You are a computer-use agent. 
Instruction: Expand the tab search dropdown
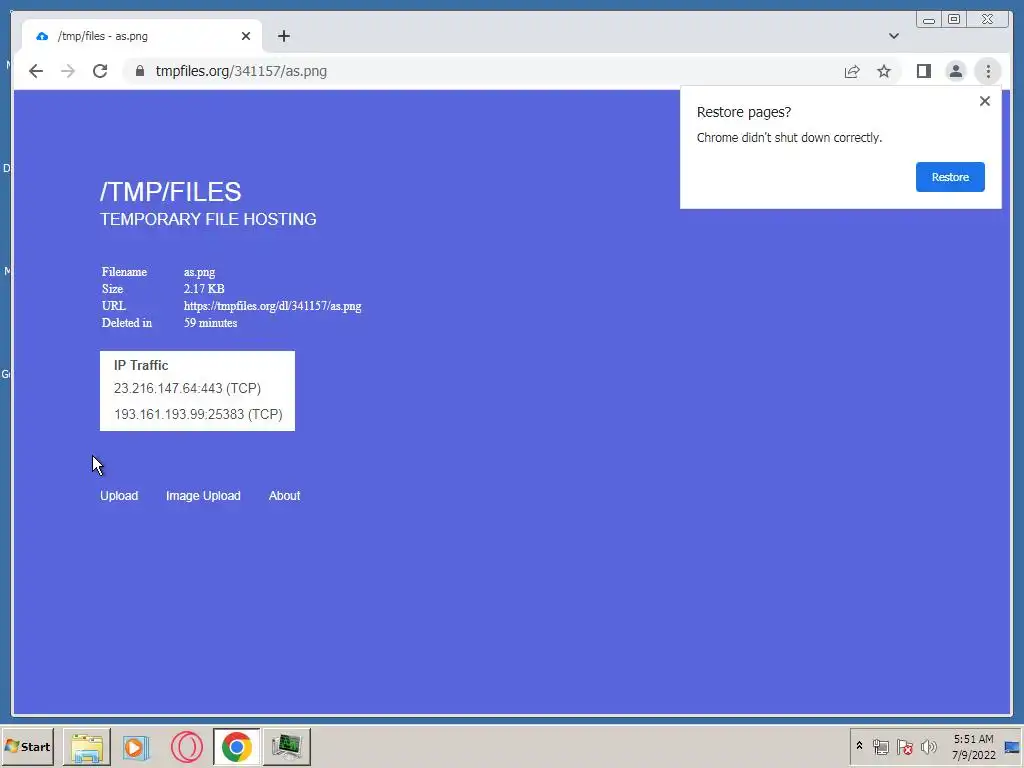coord(893,36)
